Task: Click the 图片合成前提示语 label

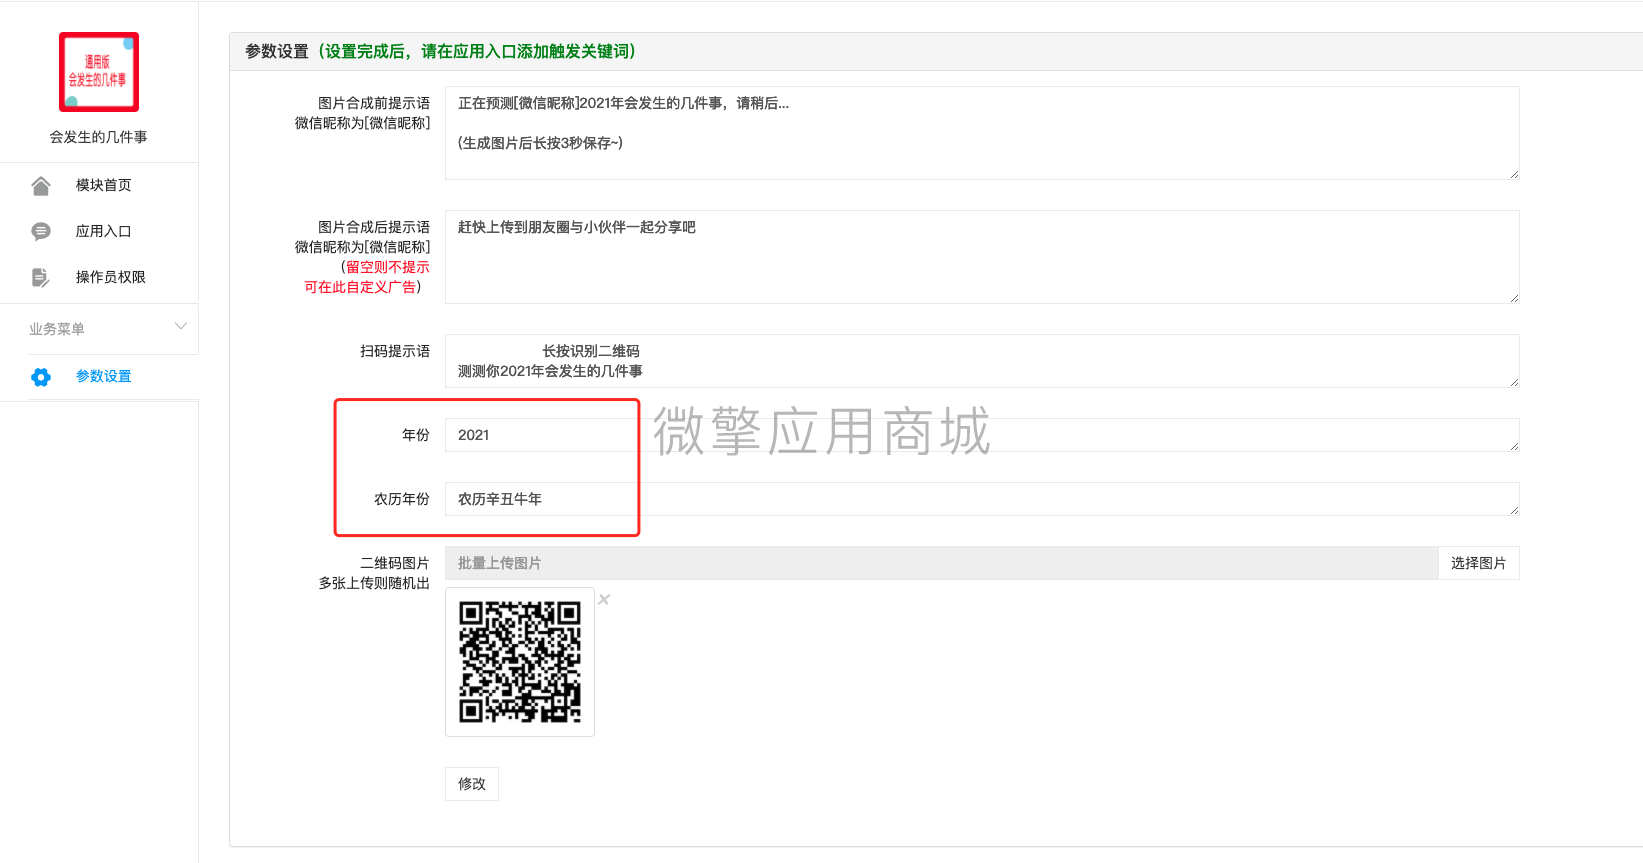Action: pyautogui.click(x=374, y=103)
